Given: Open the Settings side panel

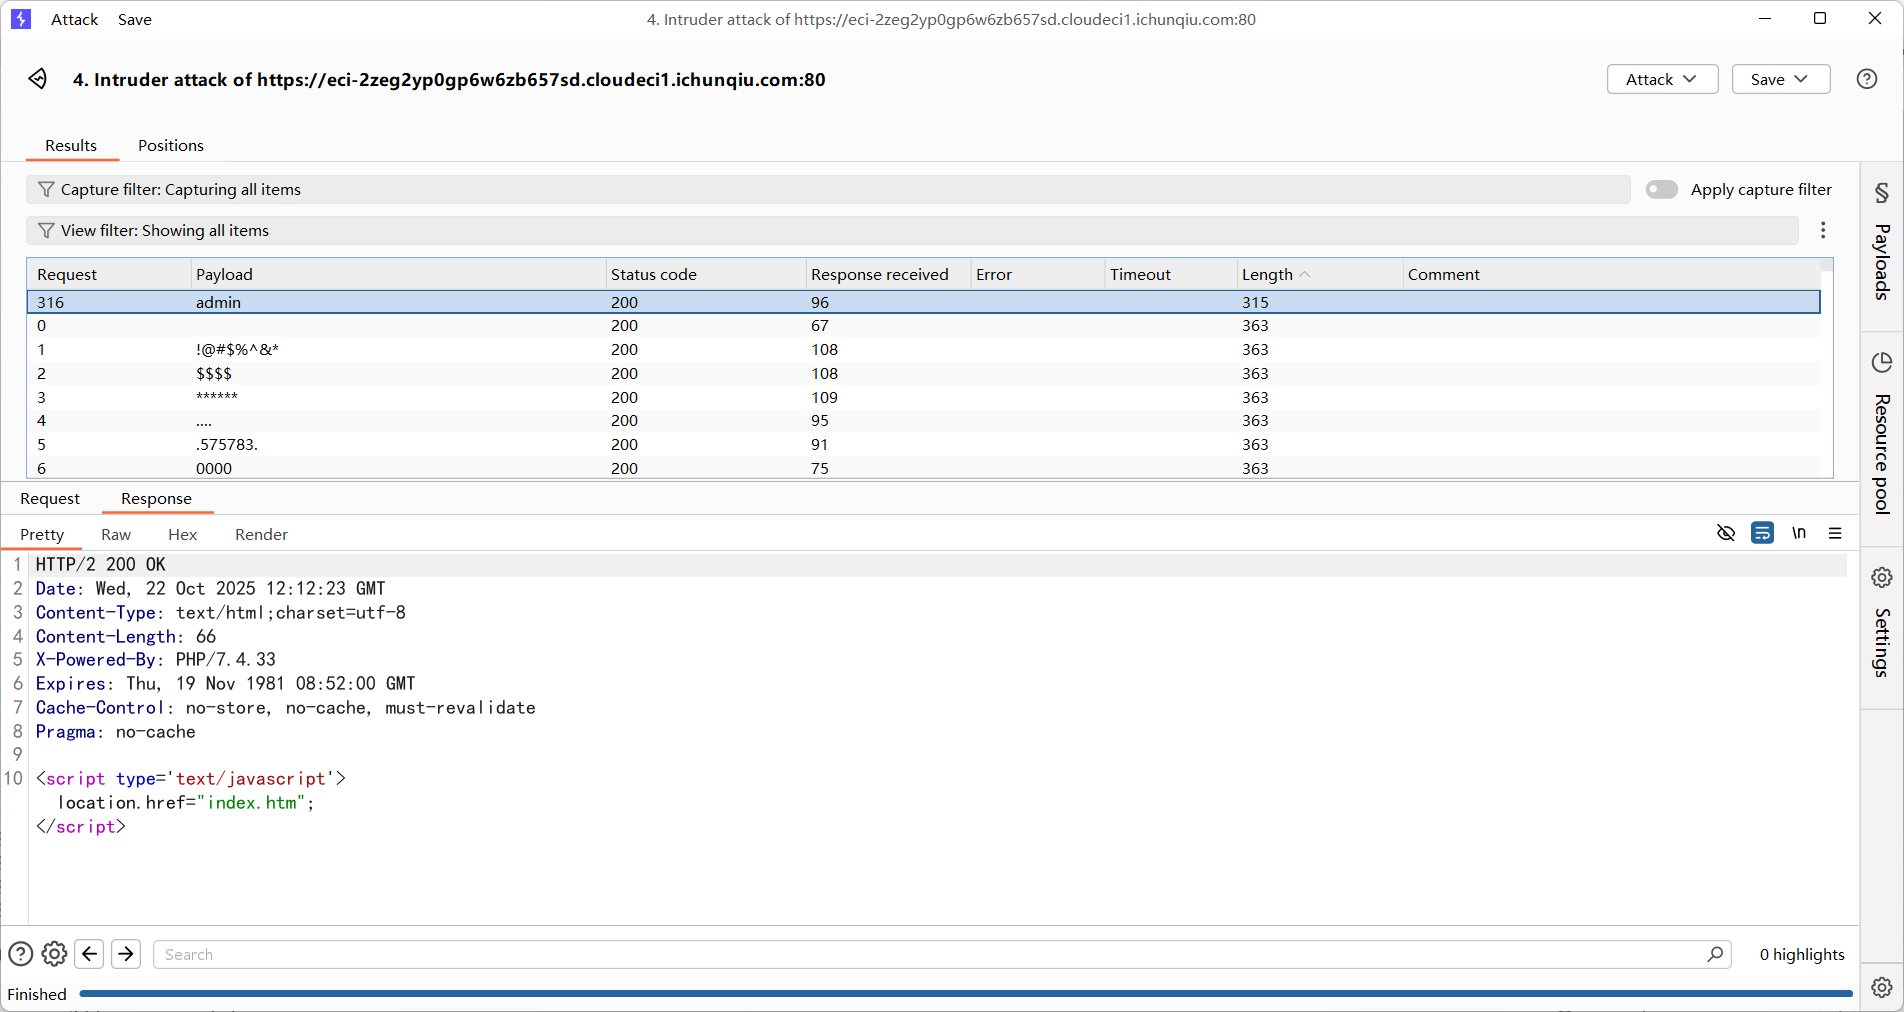Looking at the screenshot, I should [x=1881, y=625].
